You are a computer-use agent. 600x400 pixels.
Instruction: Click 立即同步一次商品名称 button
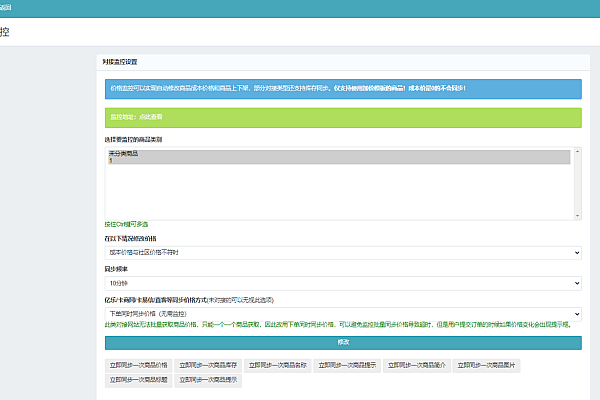(x=277, y=365)
